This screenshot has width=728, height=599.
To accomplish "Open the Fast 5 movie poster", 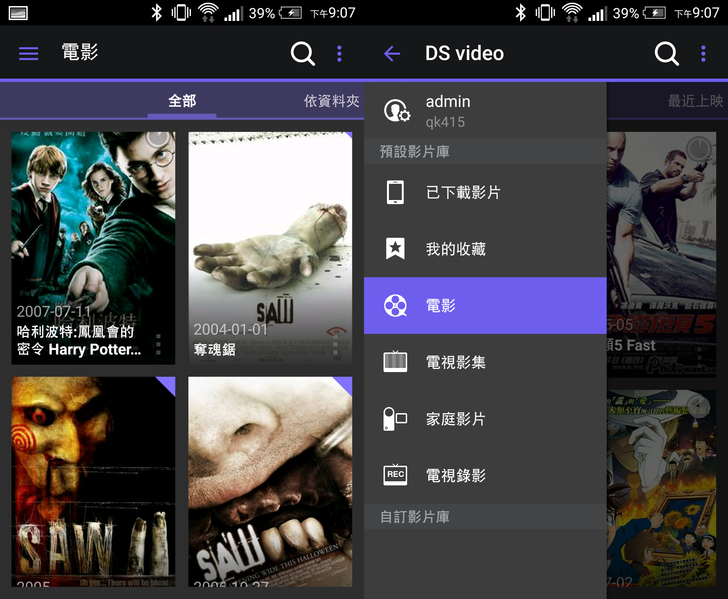I will coord(661,254).
